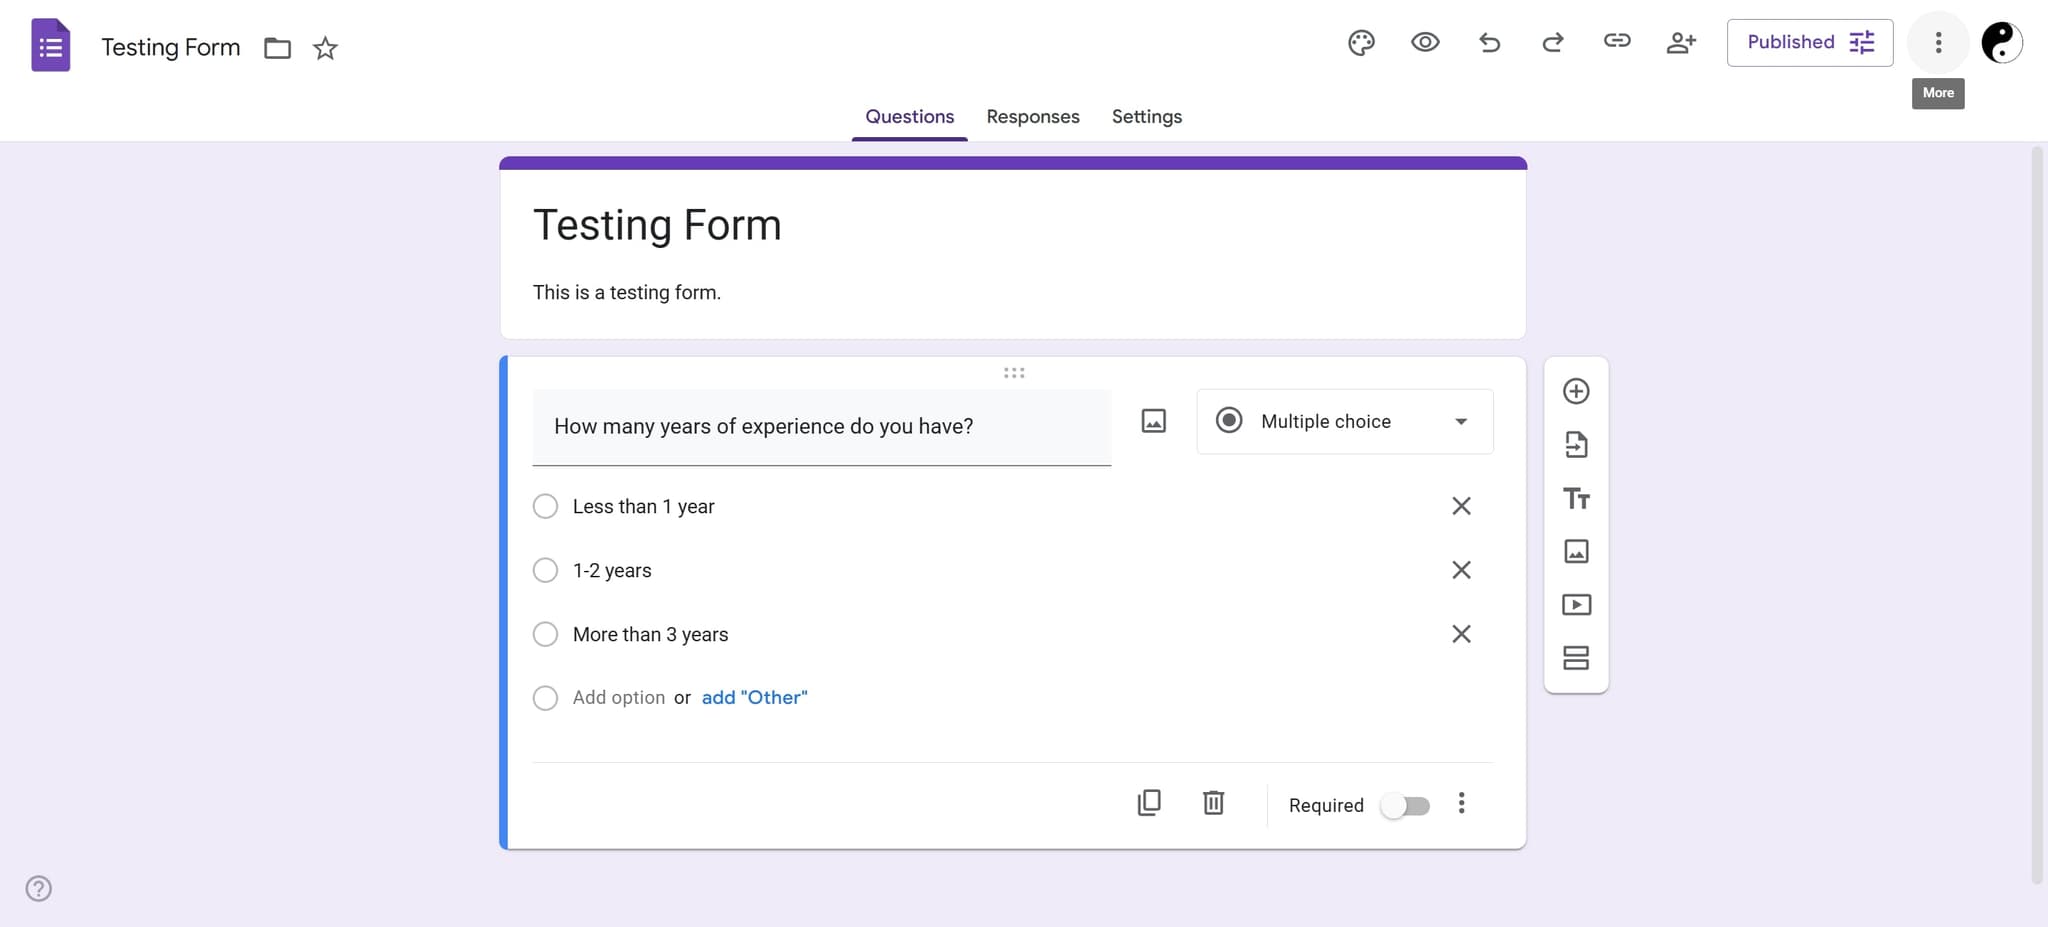The height and width of the screenshot is (927, 2048).
Task: Add title and description block
Action: 1576,498
